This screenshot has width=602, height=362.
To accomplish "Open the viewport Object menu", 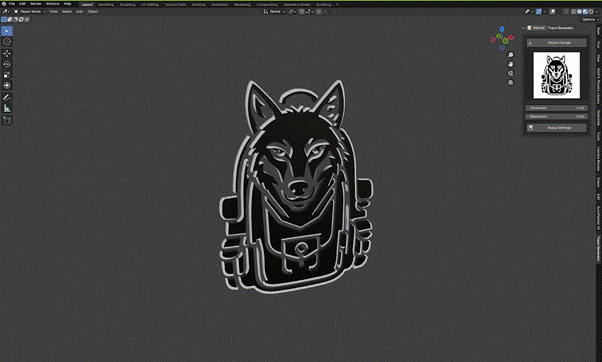I will coord(93,12).
